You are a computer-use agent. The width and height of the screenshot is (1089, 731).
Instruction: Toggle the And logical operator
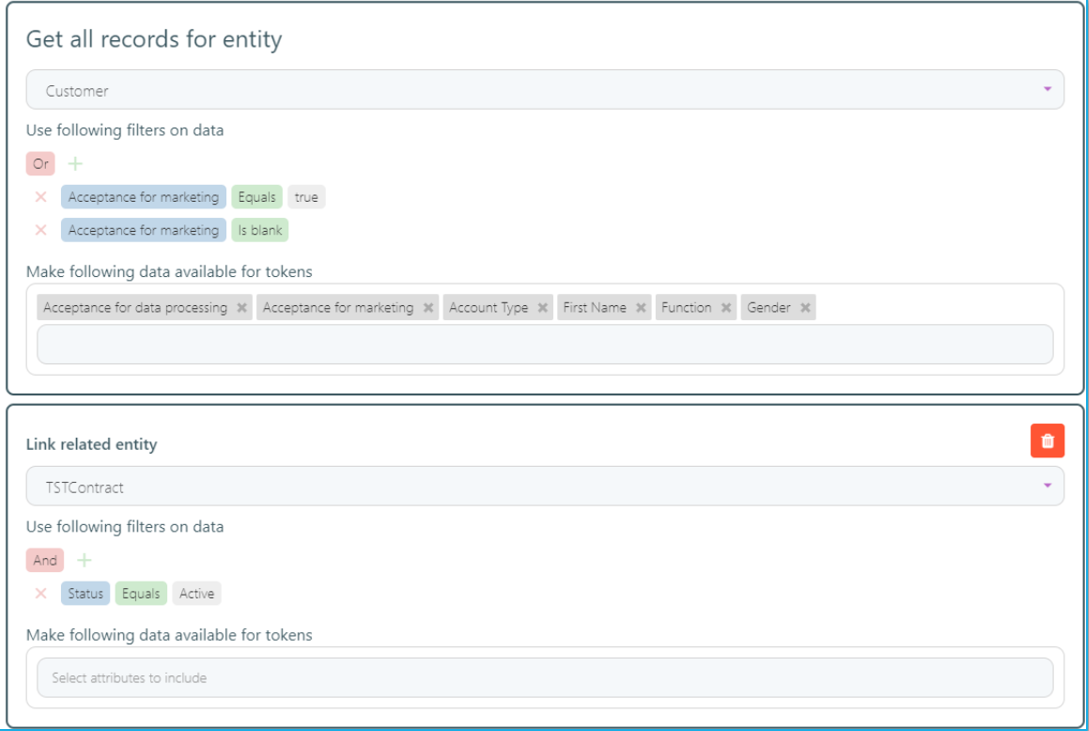pos(45,561)
